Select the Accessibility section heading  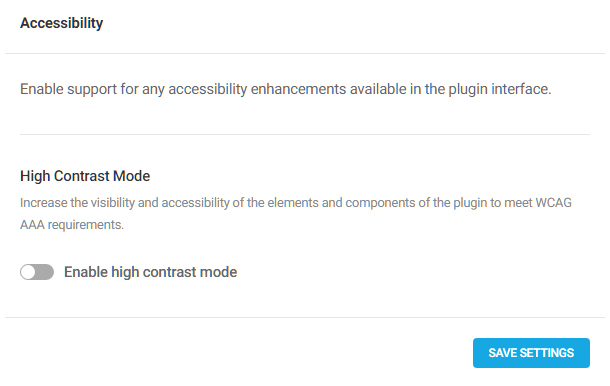coord(61,23)
